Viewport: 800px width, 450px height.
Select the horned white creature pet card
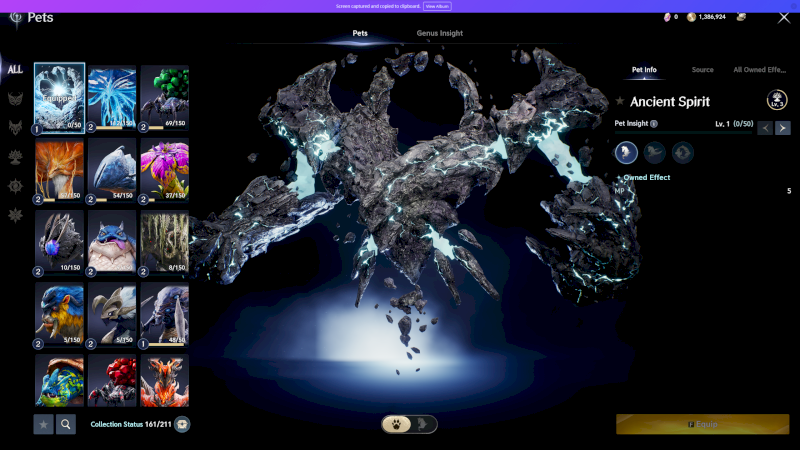[x=112, y=315]
